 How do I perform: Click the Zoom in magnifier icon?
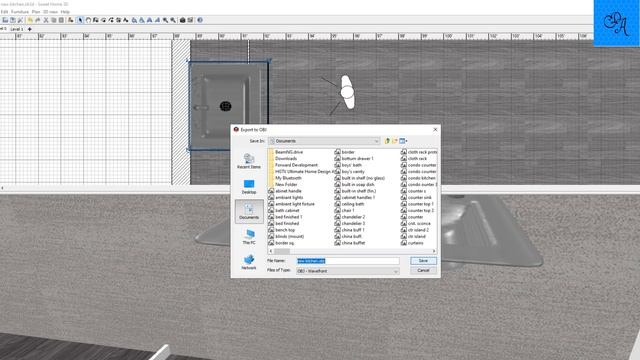coord(165,20)
